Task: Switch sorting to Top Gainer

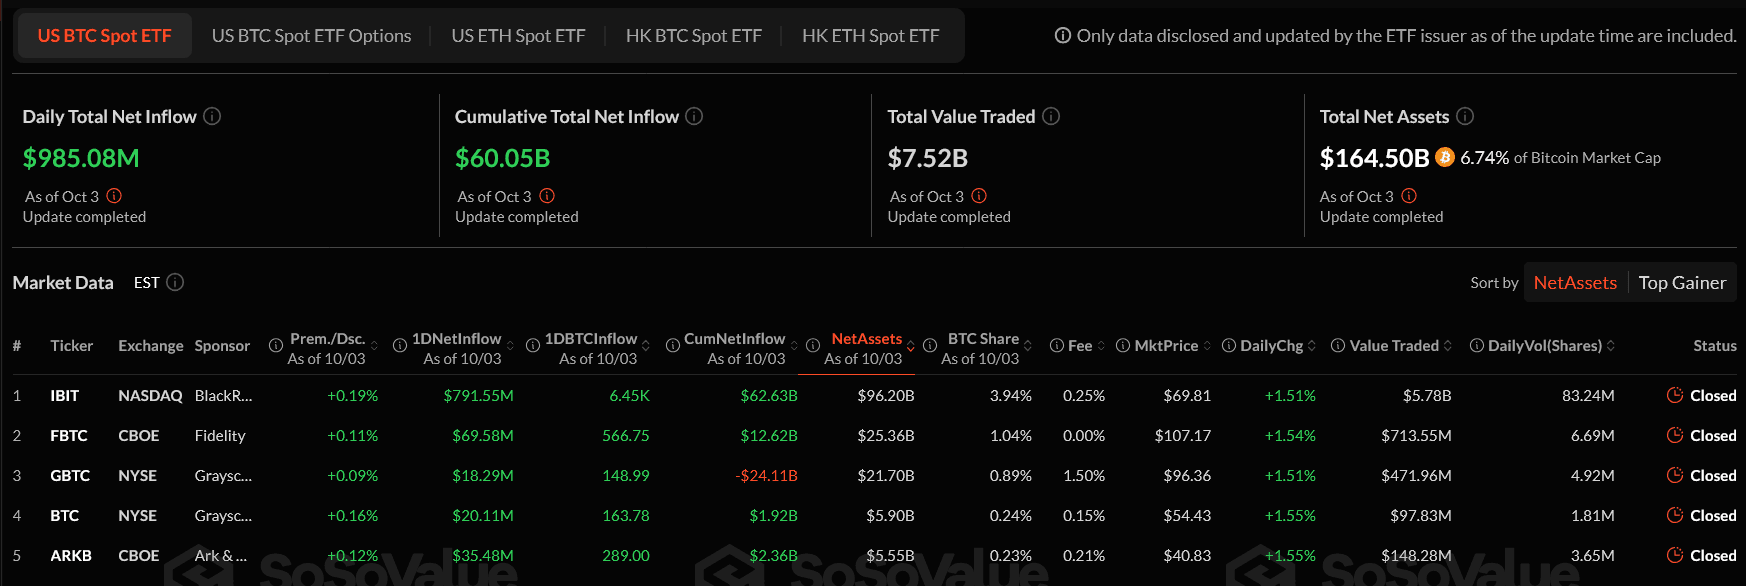Action: pos(1682,283)
